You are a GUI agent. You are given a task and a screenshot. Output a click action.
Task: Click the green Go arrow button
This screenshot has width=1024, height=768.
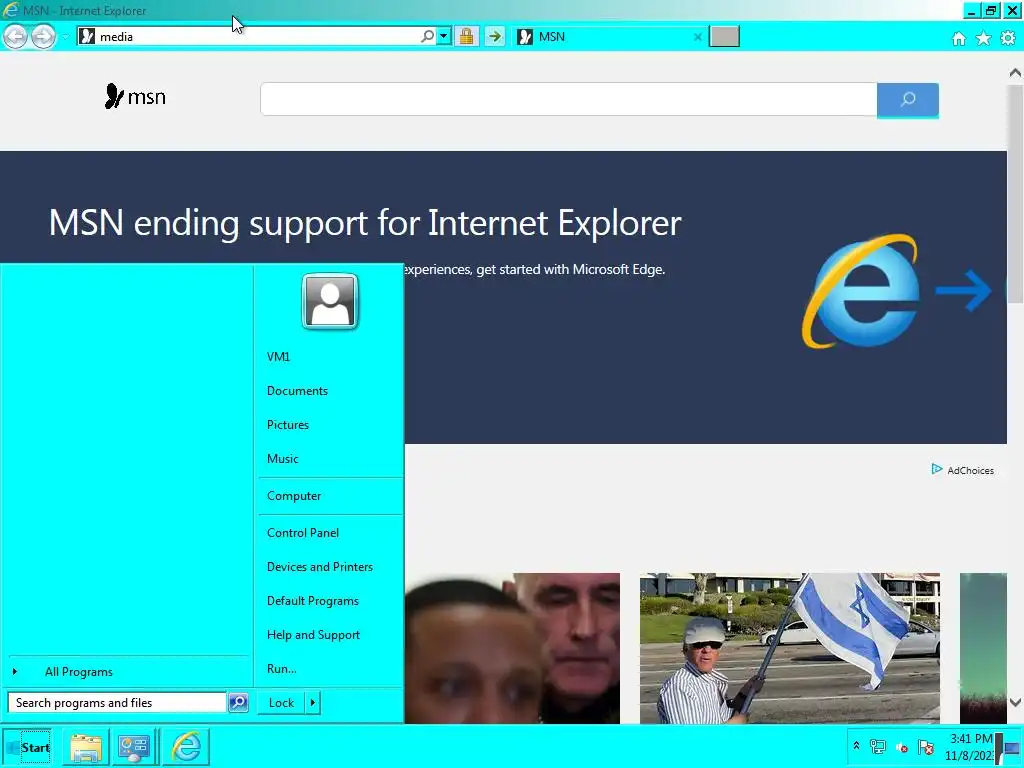coord(495,37)
